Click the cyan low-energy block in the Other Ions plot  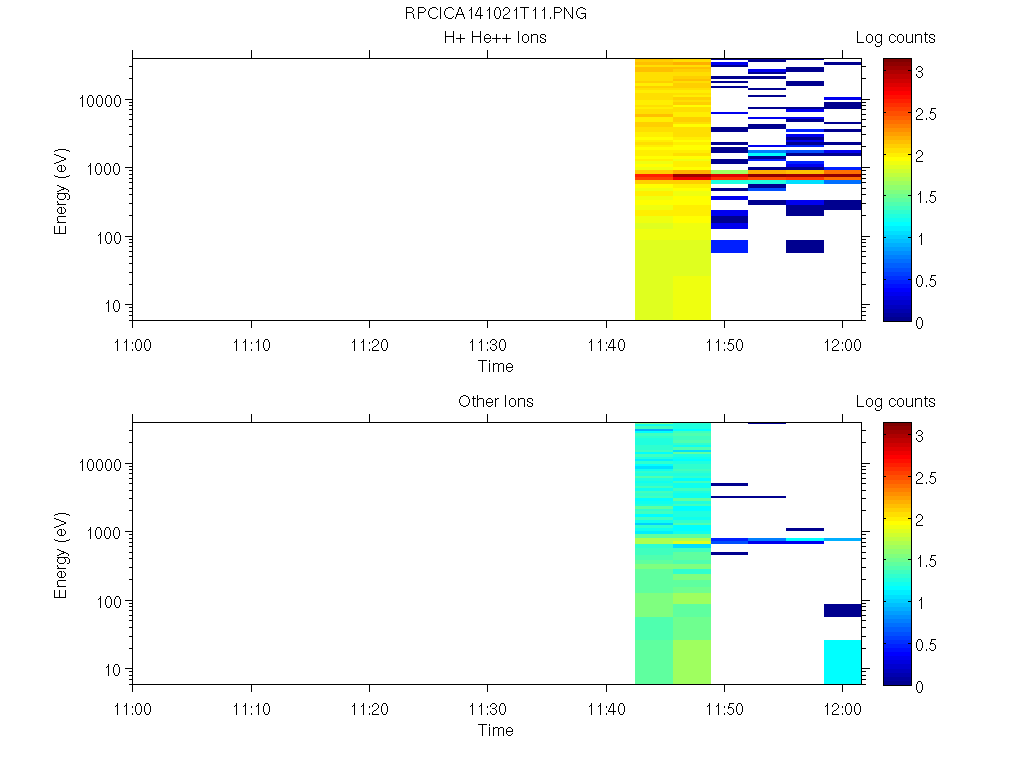click(x=842, y=662)
